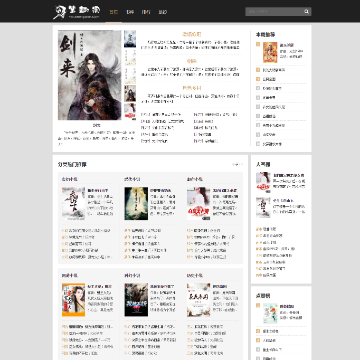Open the large 剑来 featured book cover
This screenshot has height=360, width=360.
point(90,75)
